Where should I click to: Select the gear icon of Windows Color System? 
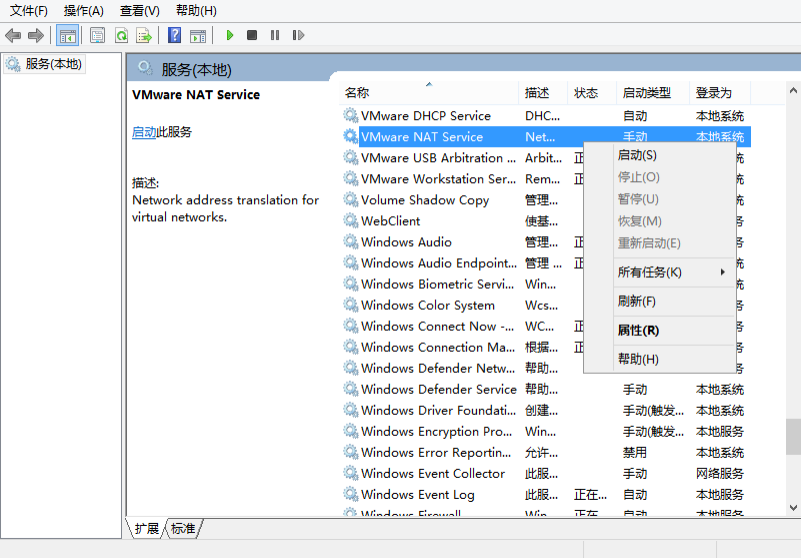click(x=350, y=305)
